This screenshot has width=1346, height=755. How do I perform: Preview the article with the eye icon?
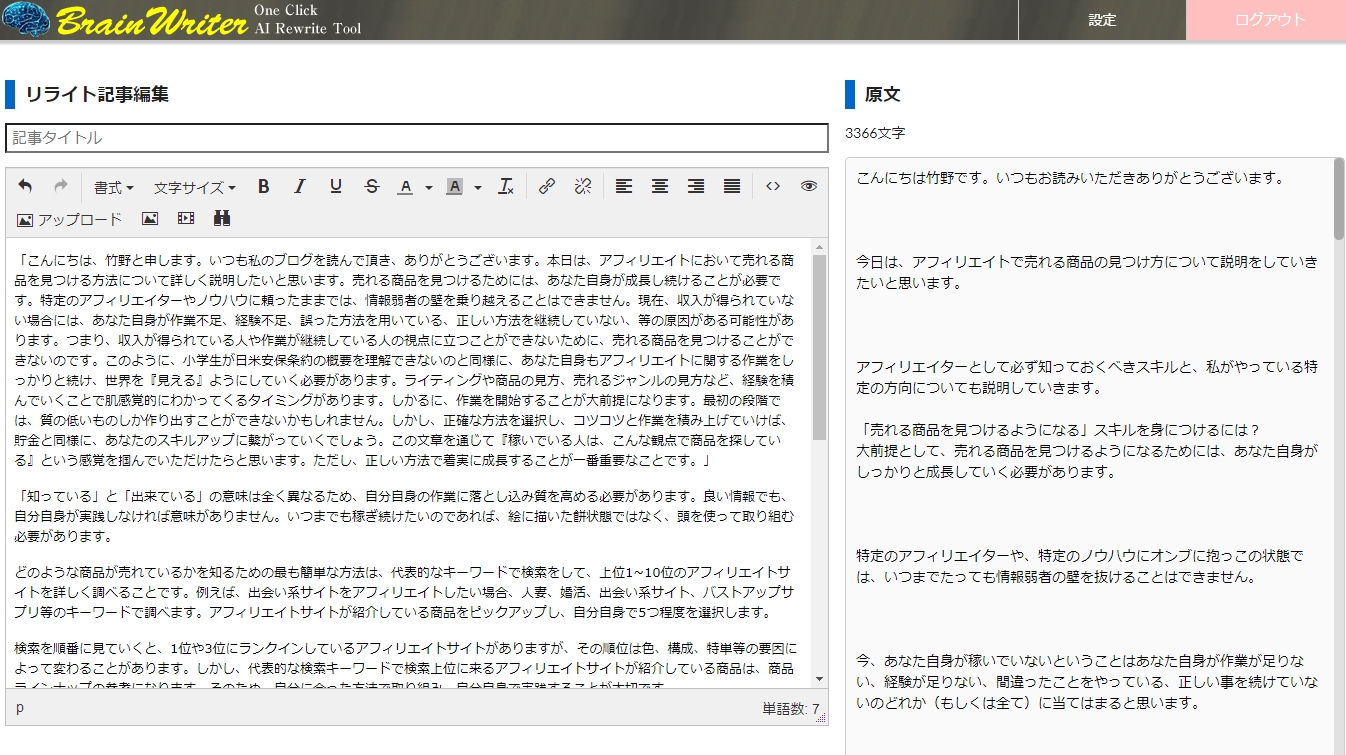coord(808,187)
